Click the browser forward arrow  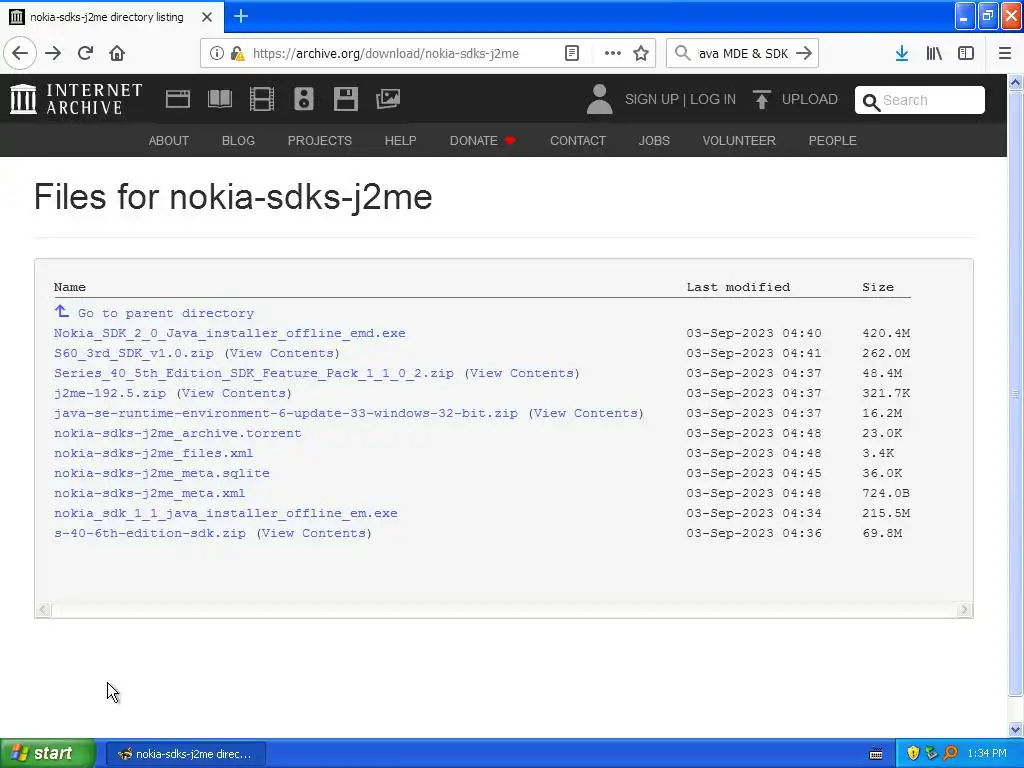(x=53, y=54)
